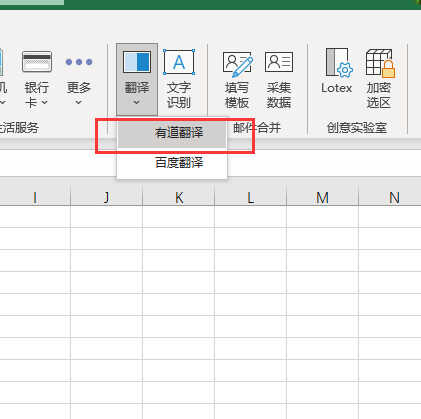The height and width of the screenshot is (419, 421).
Task: Click the 邮件合并 group label
Action: tap(257, 128)
